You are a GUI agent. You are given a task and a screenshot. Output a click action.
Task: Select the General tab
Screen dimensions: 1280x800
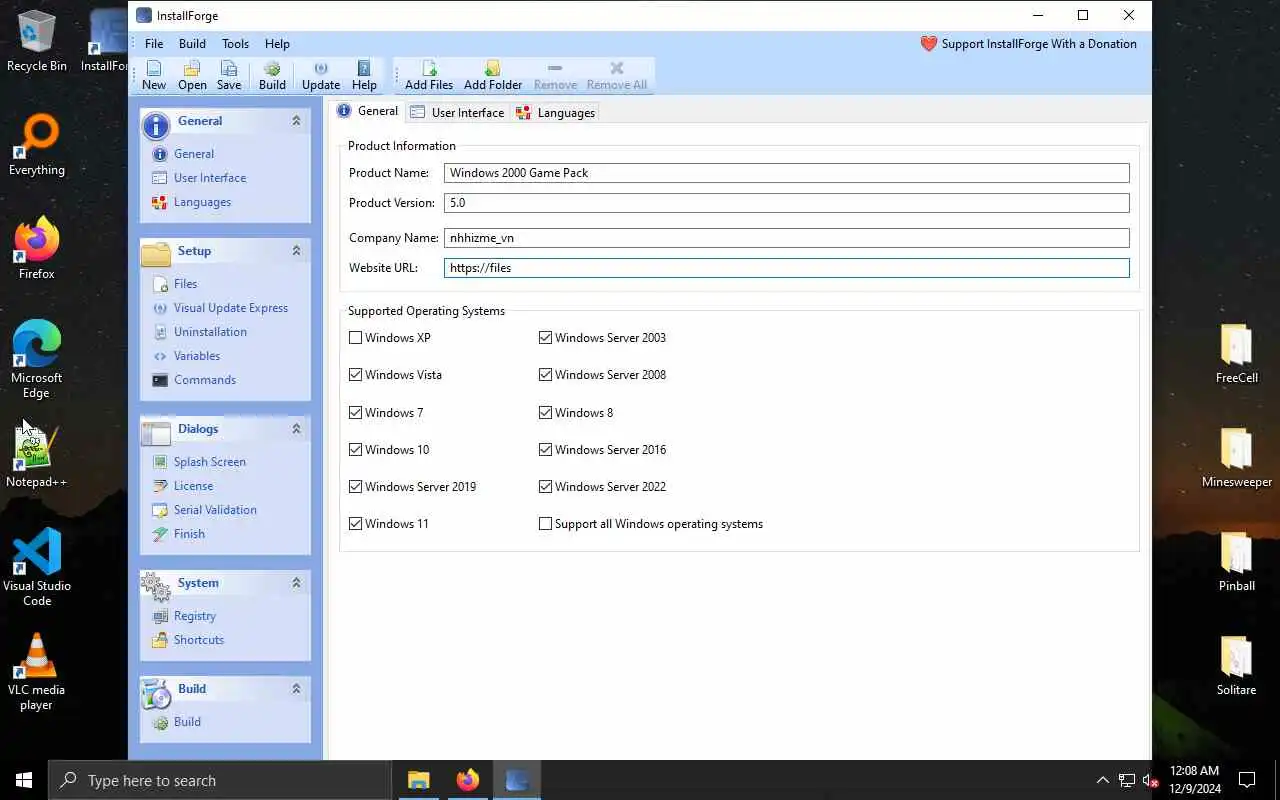coord(368,111)
